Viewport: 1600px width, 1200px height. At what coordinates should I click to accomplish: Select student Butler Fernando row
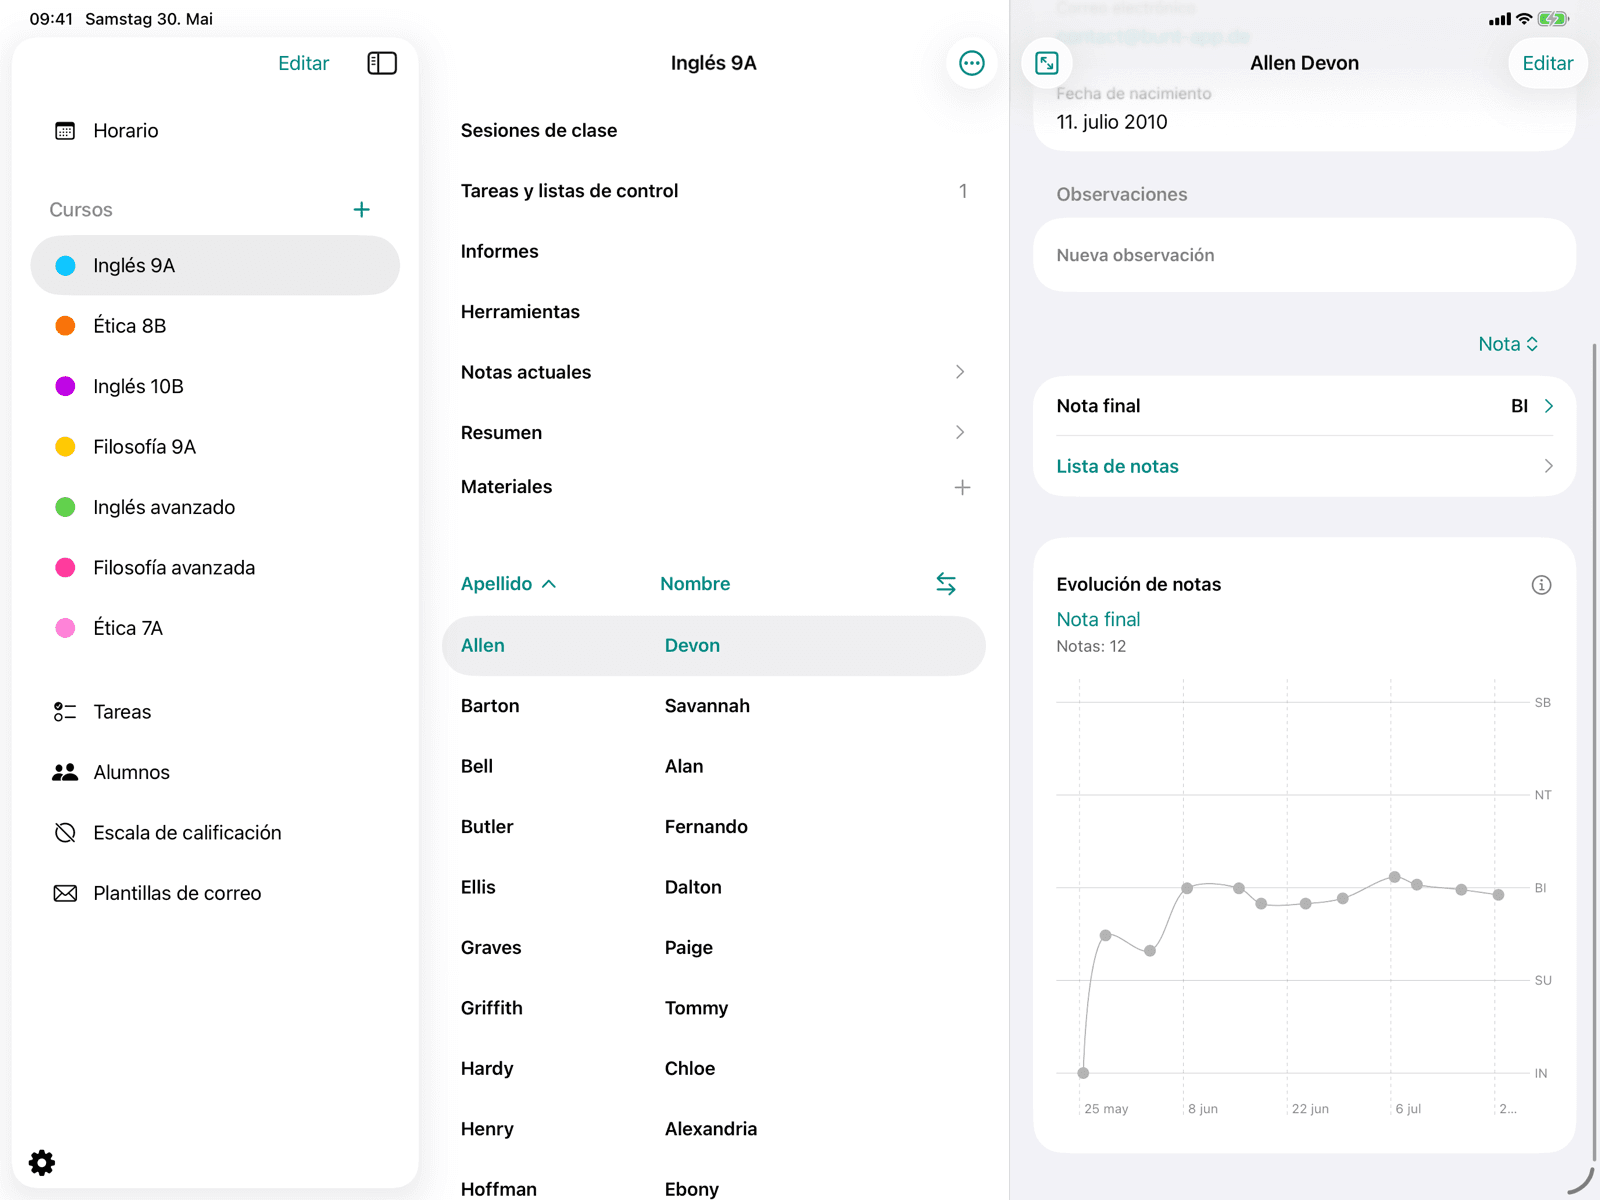coord(714,827)
